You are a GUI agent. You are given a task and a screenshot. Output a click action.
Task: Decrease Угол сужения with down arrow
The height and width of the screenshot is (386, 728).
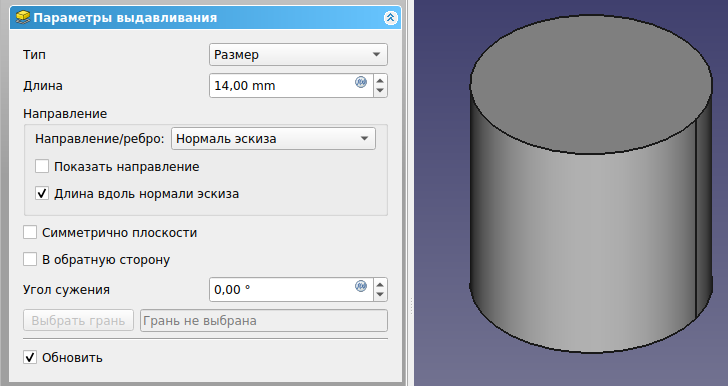[380, 294]
